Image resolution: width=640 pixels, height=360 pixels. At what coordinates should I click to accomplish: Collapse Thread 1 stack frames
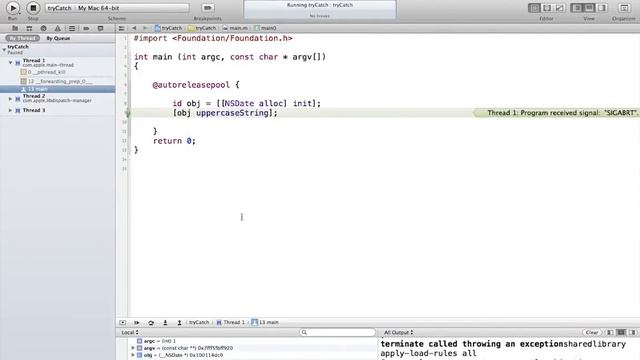point(10,62)
